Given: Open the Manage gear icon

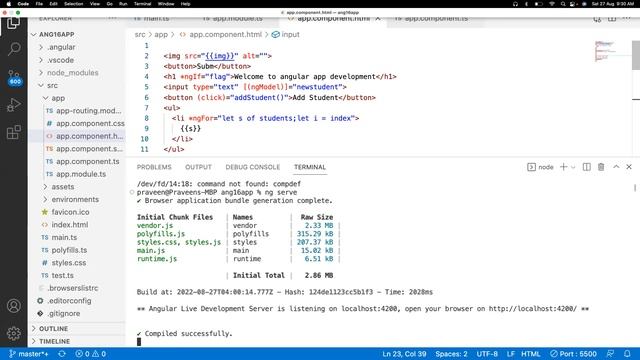Looking at the screenshot, I should pos(13,333).
